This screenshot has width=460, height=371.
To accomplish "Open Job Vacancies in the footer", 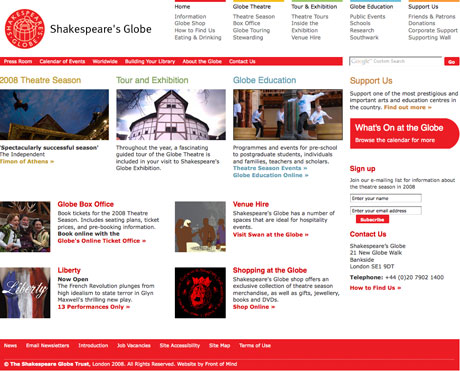I will point(134,345).
